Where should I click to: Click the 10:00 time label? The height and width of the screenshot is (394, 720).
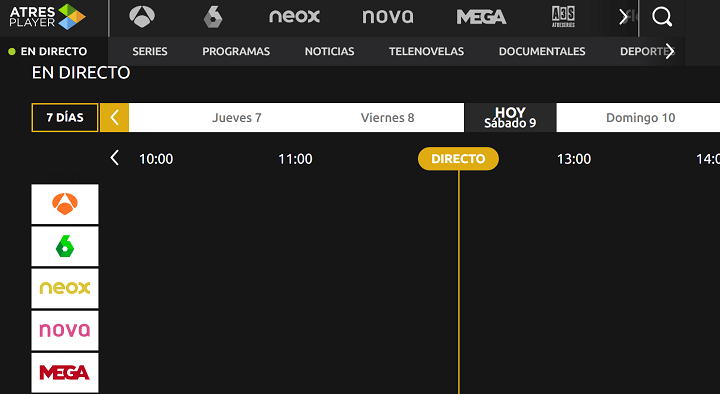point(156,159)
